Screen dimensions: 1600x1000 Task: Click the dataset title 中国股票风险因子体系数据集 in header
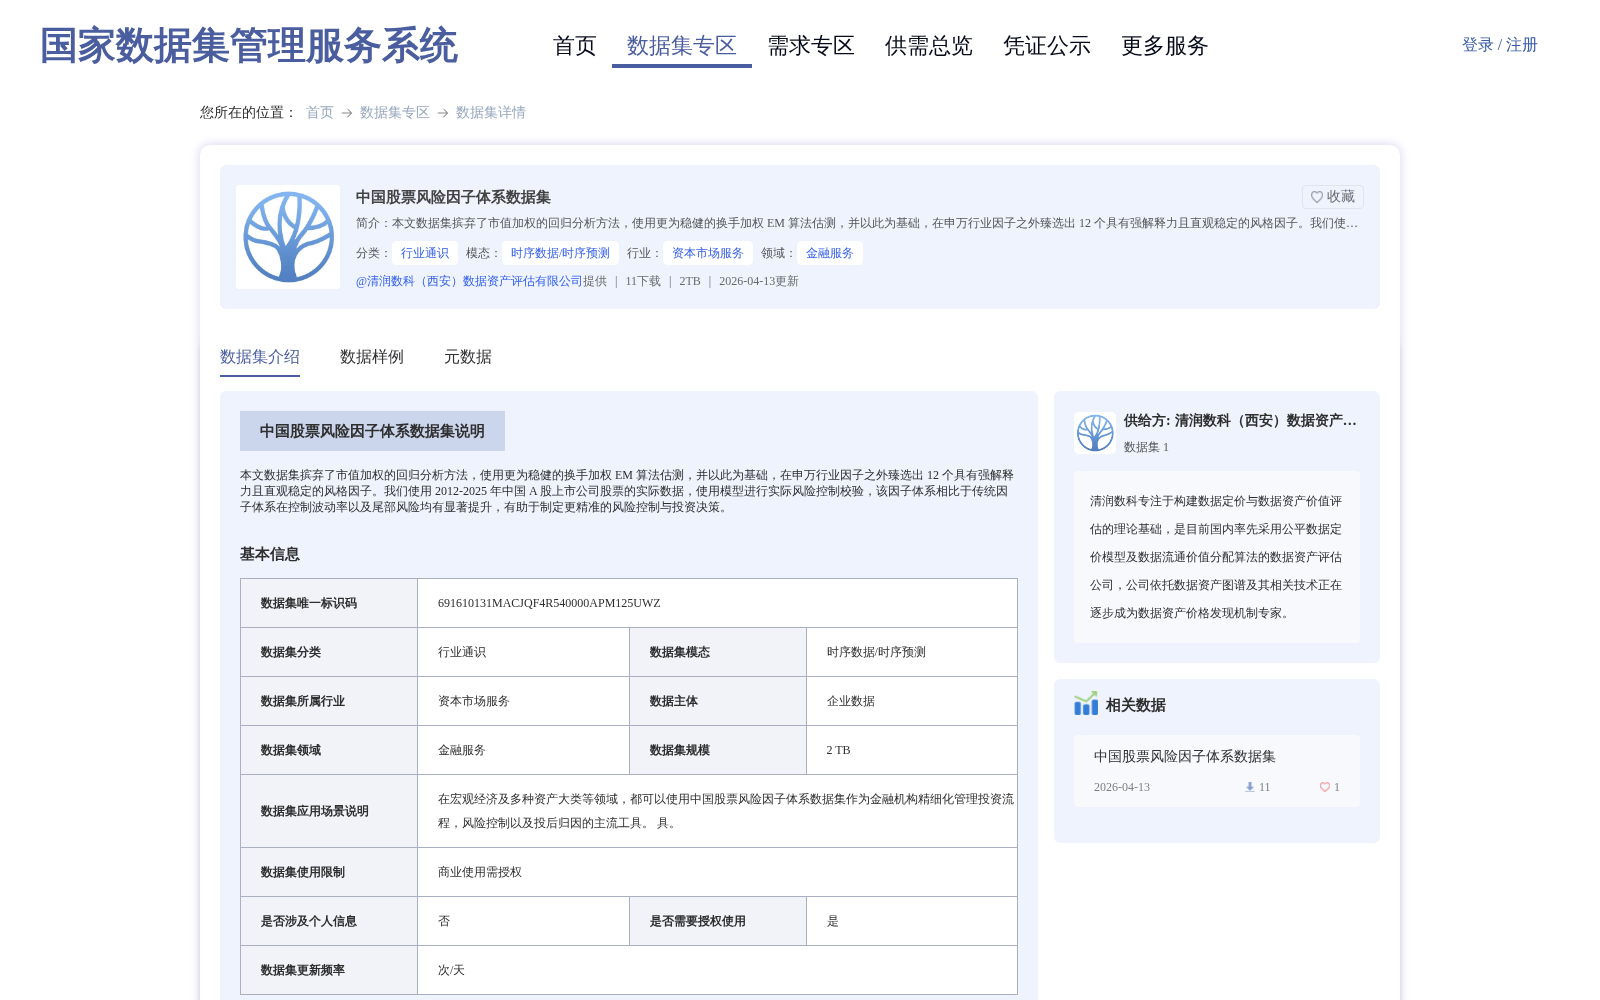click(x=453, y=197)
